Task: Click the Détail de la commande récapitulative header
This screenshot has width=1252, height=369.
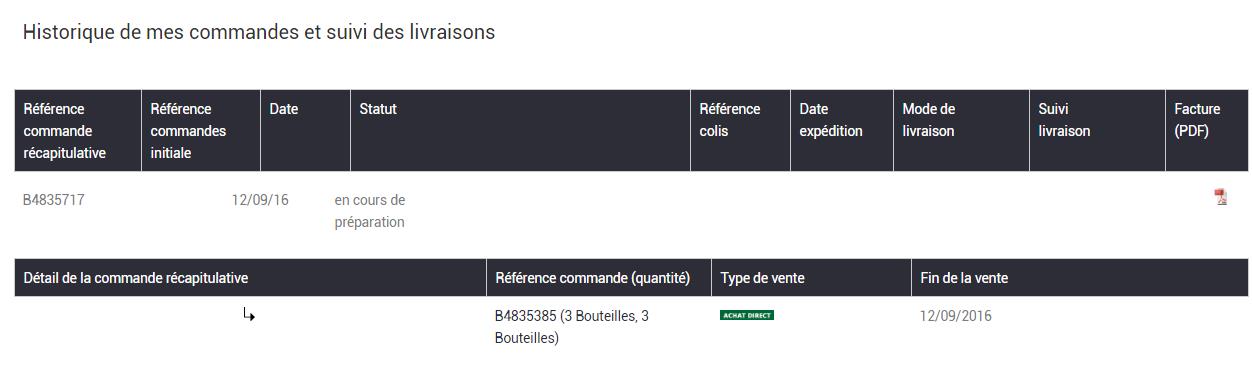Action: [x=136, y=278]
